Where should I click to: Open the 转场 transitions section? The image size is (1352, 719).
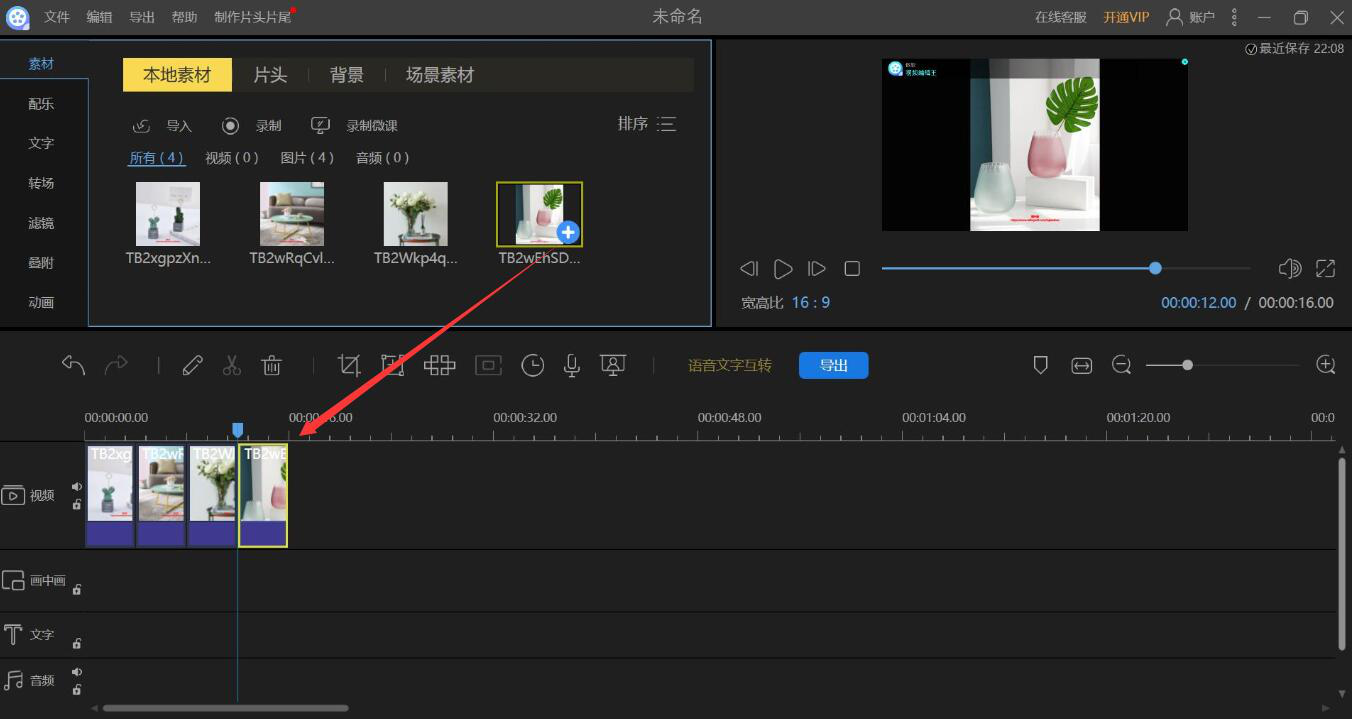click(41, 183)
